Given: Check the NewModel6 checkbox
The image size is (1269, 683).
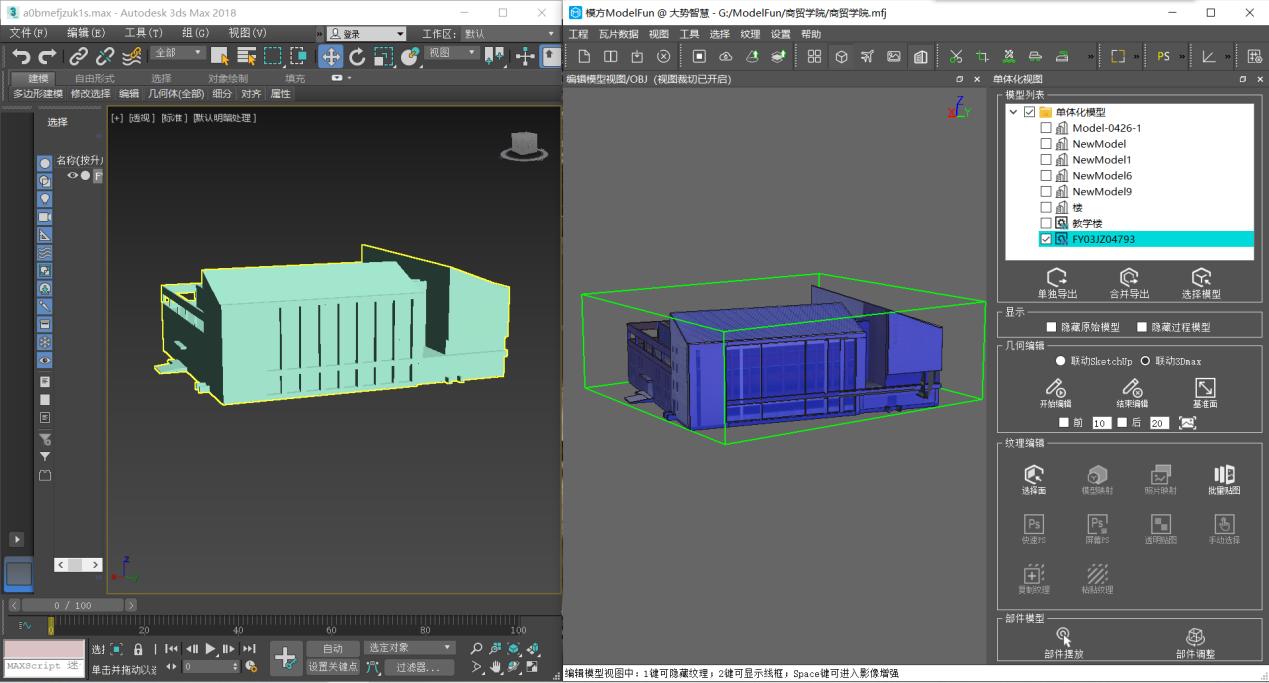Looking at the screenshot, I should (1046, 175).
